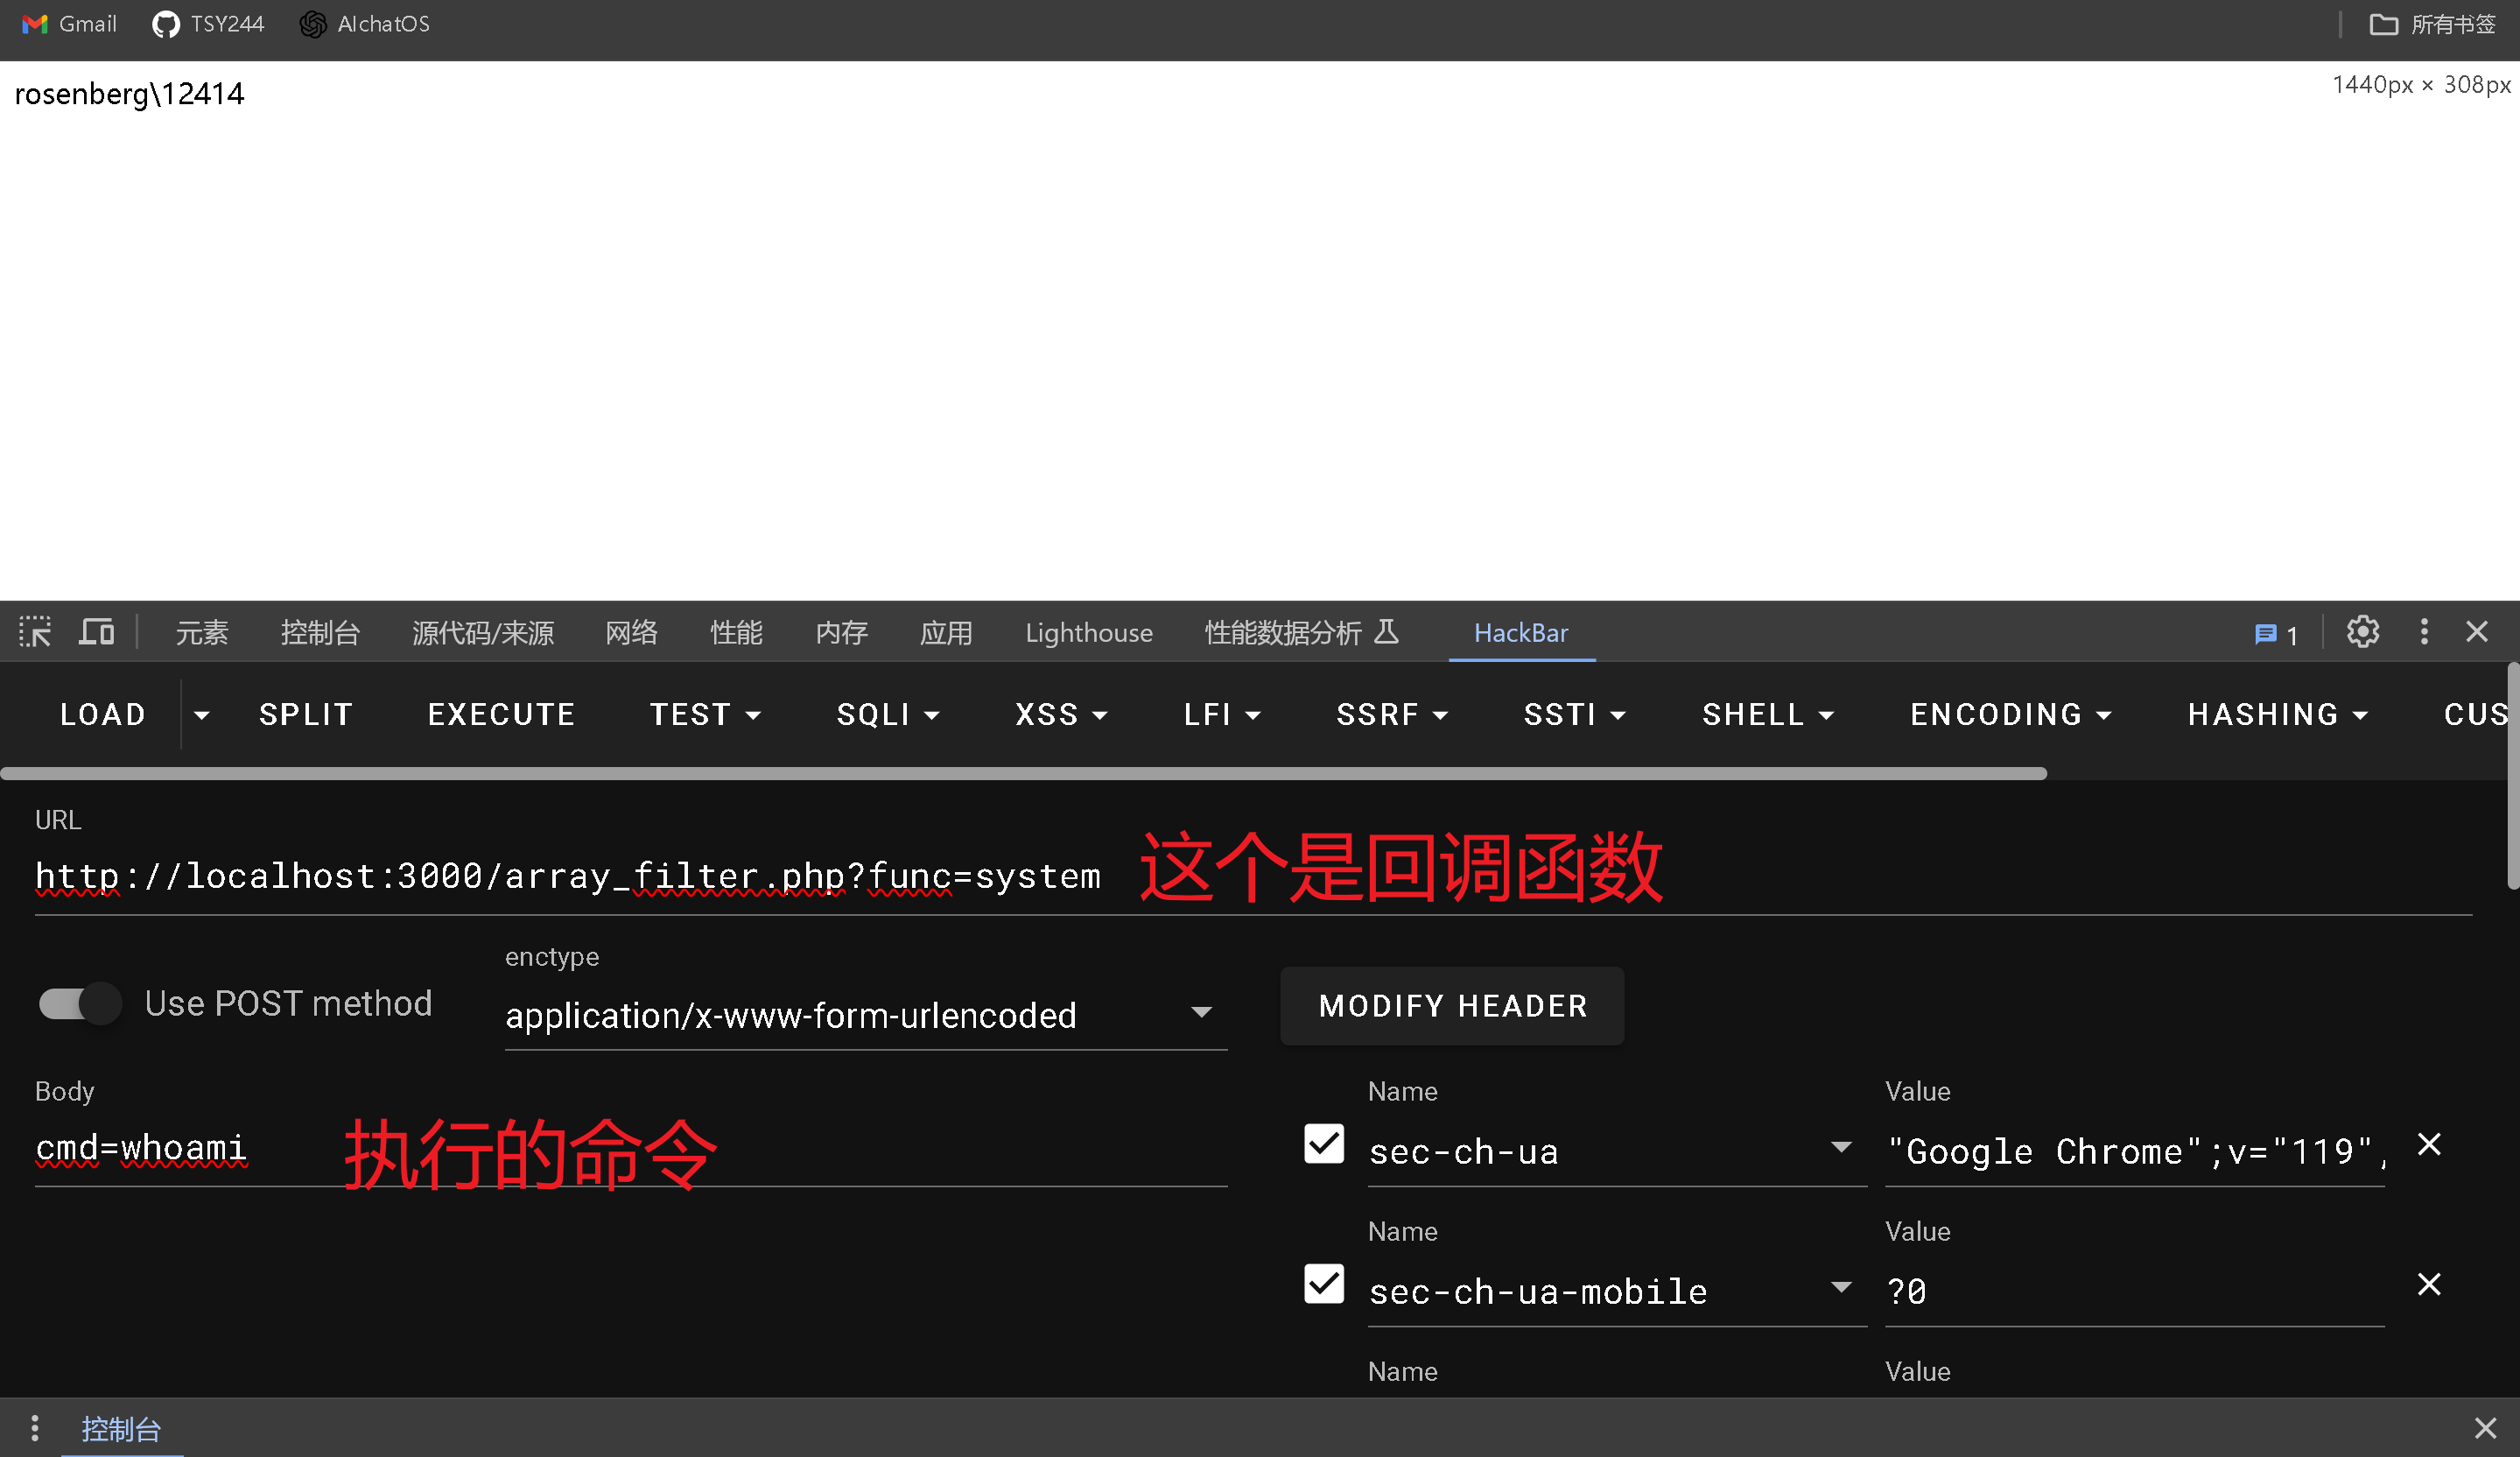Click the inspect element picker icon

(x=35, y=632)
